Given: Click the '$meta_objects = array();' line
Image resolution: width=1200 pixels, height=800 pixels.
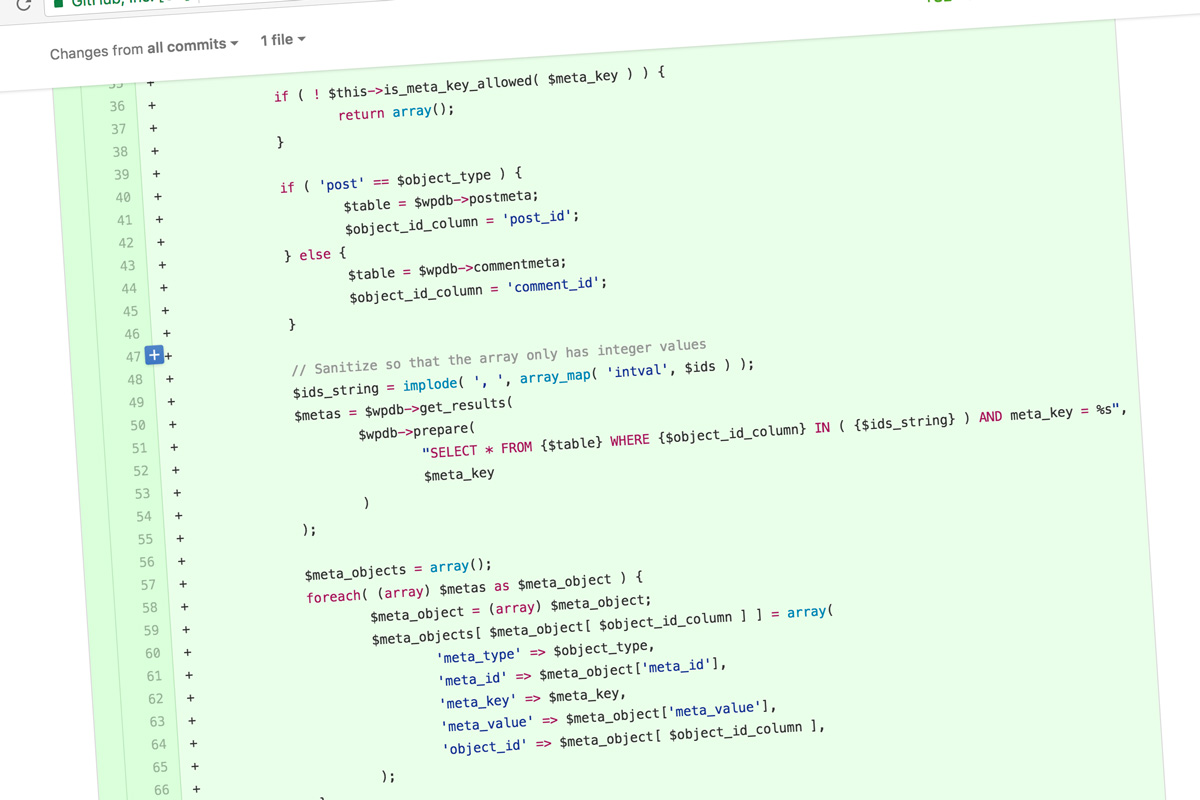Looking at the screenshot, I should click(x=398, y=570).
